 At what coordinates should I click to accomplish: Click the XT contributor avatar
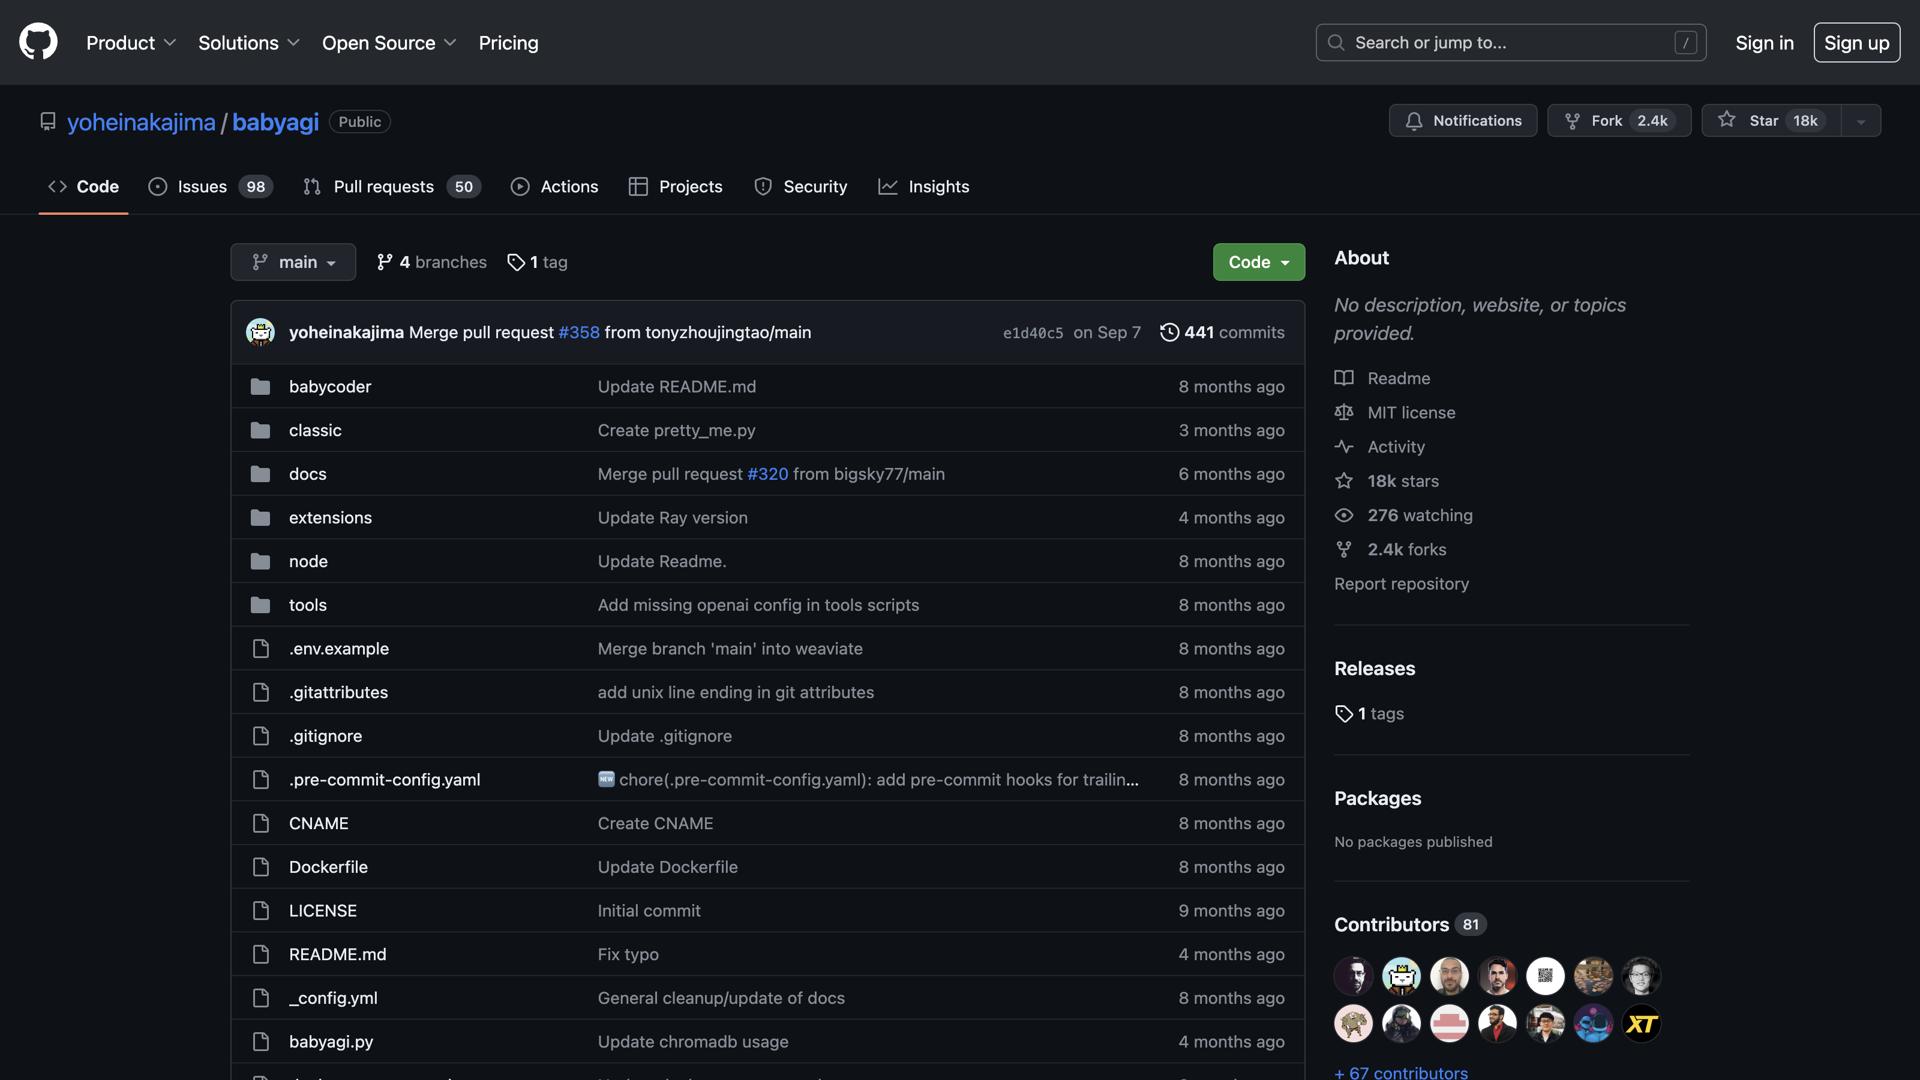coord(1641,1023)
